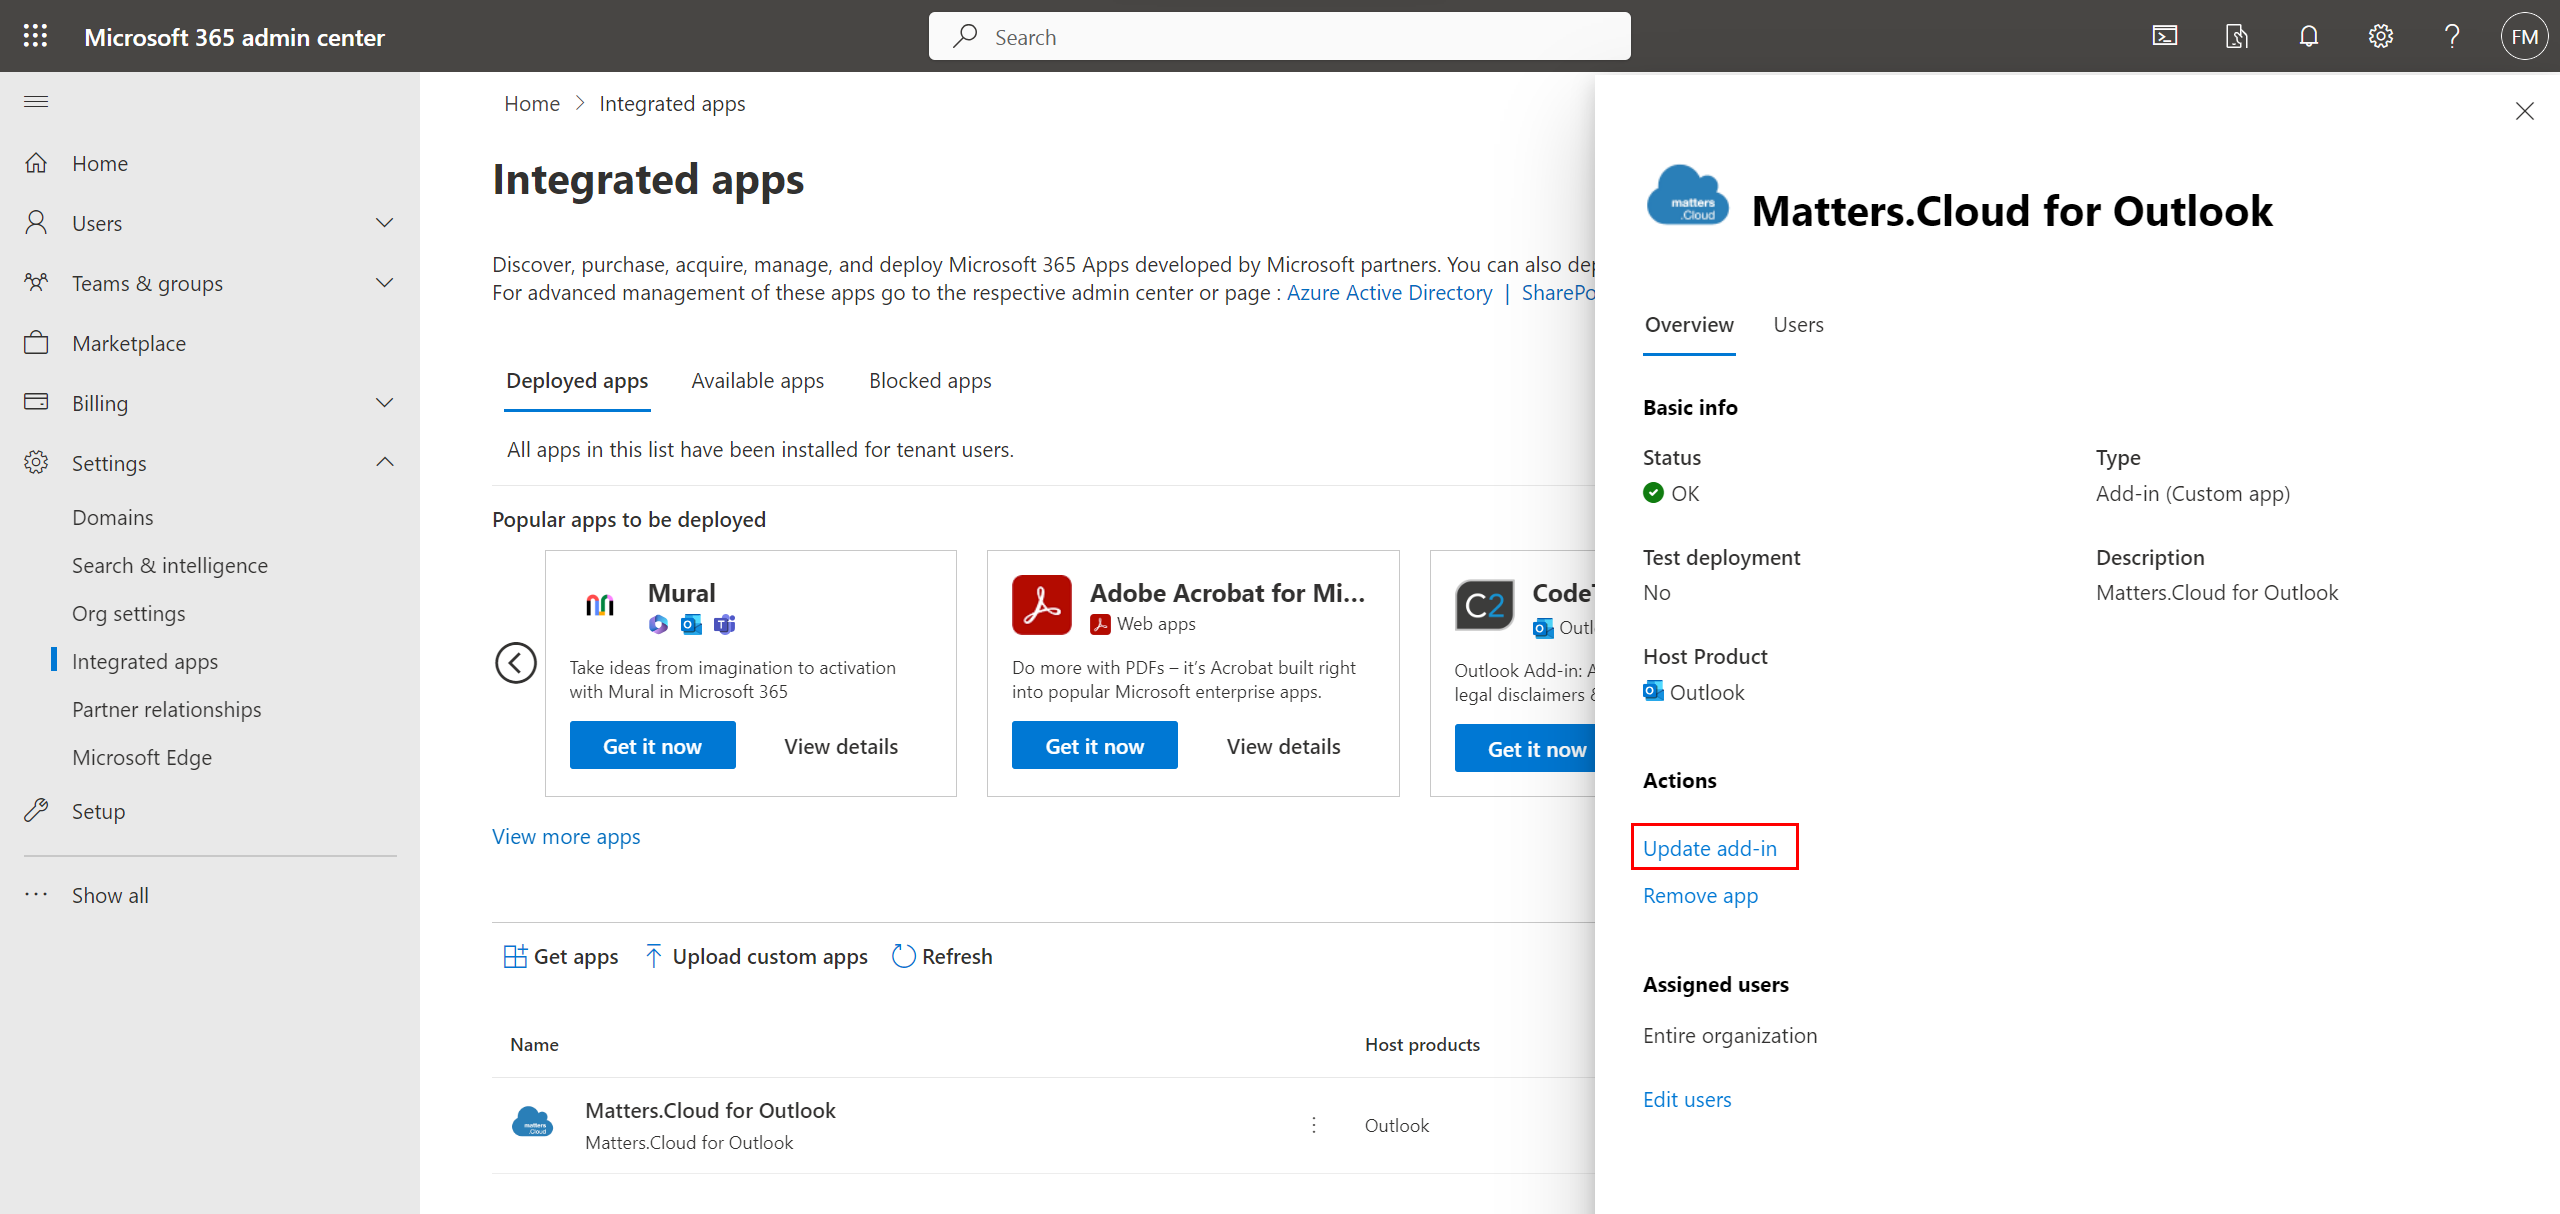Click Matters.Cloud icon in apps table
This screenshot has height=1214, width=2560.
click(x=533, y=1122)
